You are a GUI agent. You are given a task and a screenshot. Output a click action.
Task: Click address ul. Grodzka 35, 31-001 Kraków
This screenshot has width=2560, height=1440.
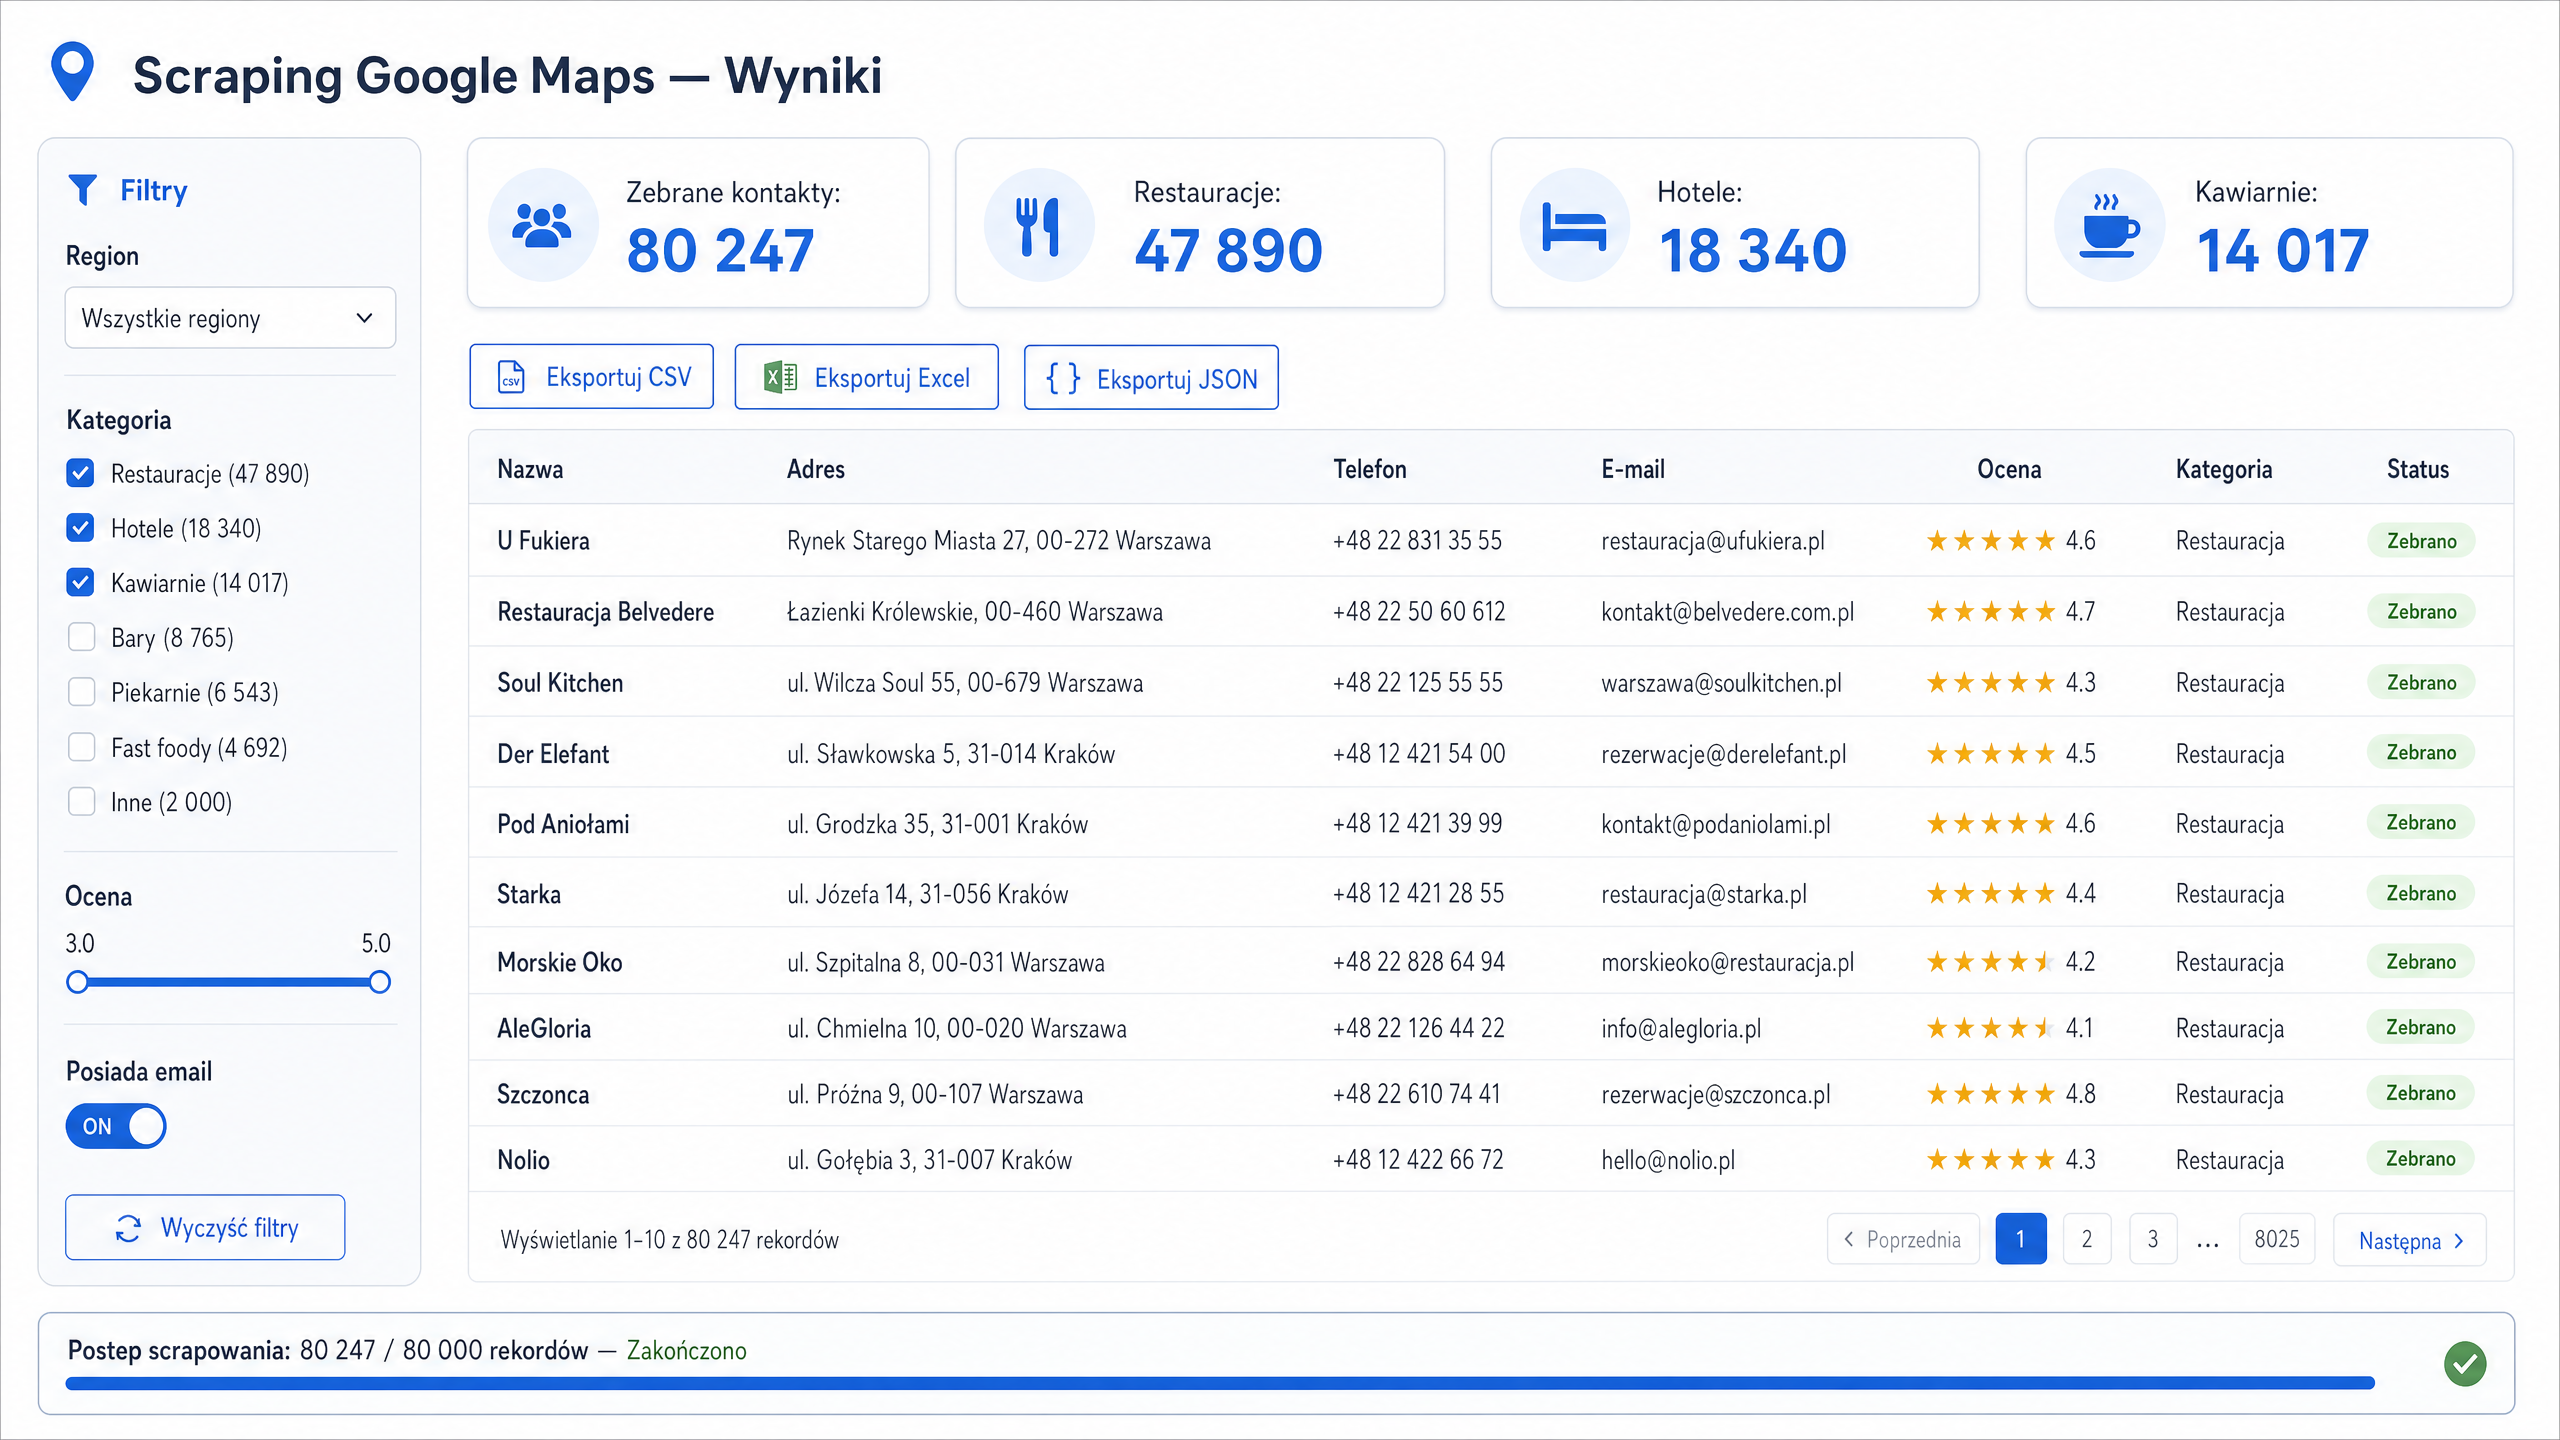click(x=937, y=824)
